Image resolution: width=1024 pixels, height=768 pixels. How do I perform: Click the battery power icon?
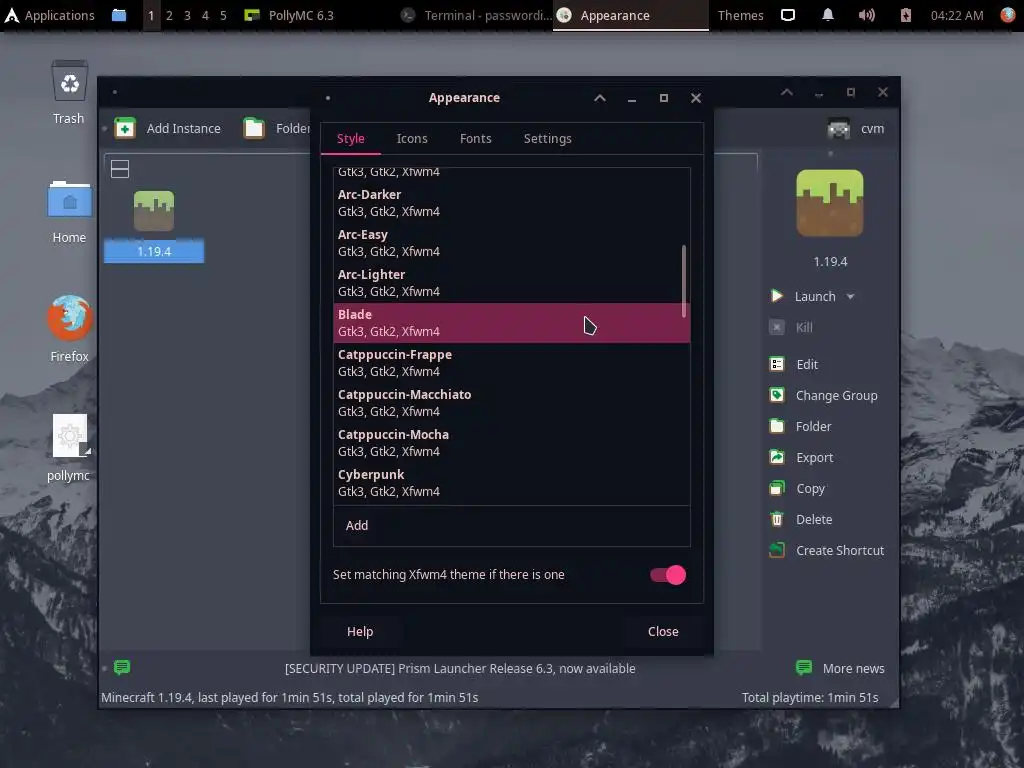906,15
